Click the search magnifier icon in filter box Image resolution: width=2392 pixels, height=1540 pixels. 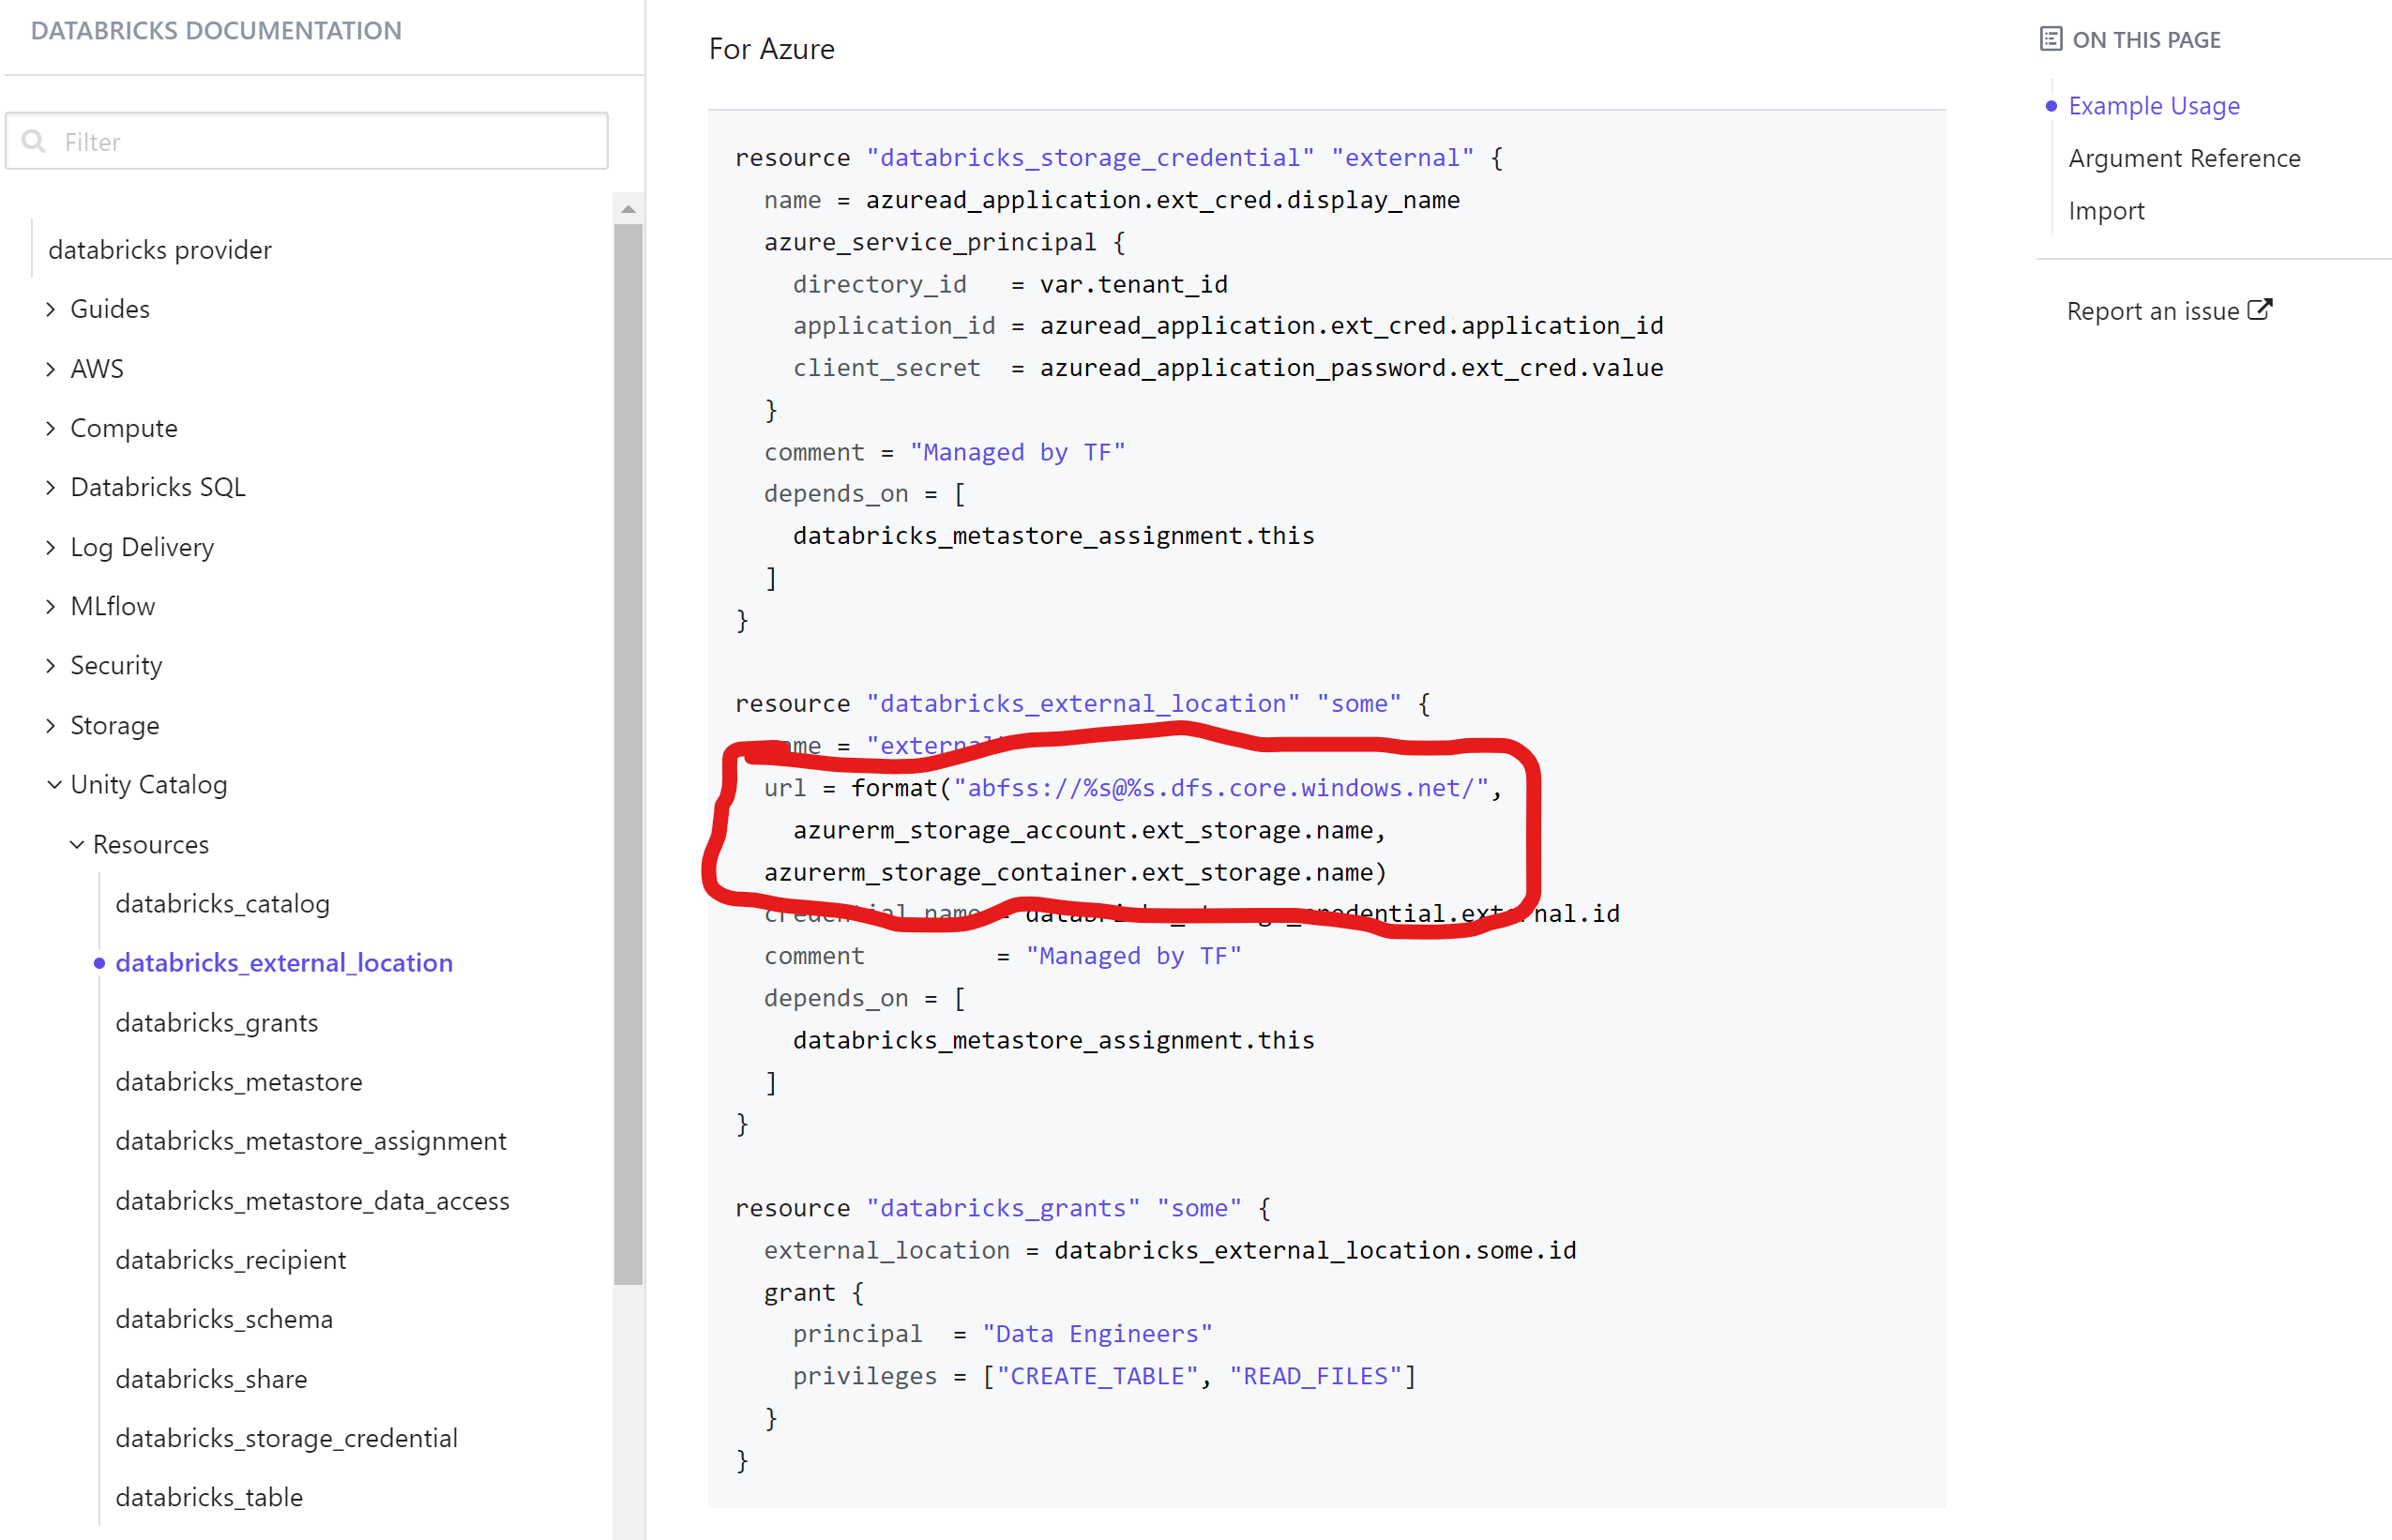[x=35, y=141]
